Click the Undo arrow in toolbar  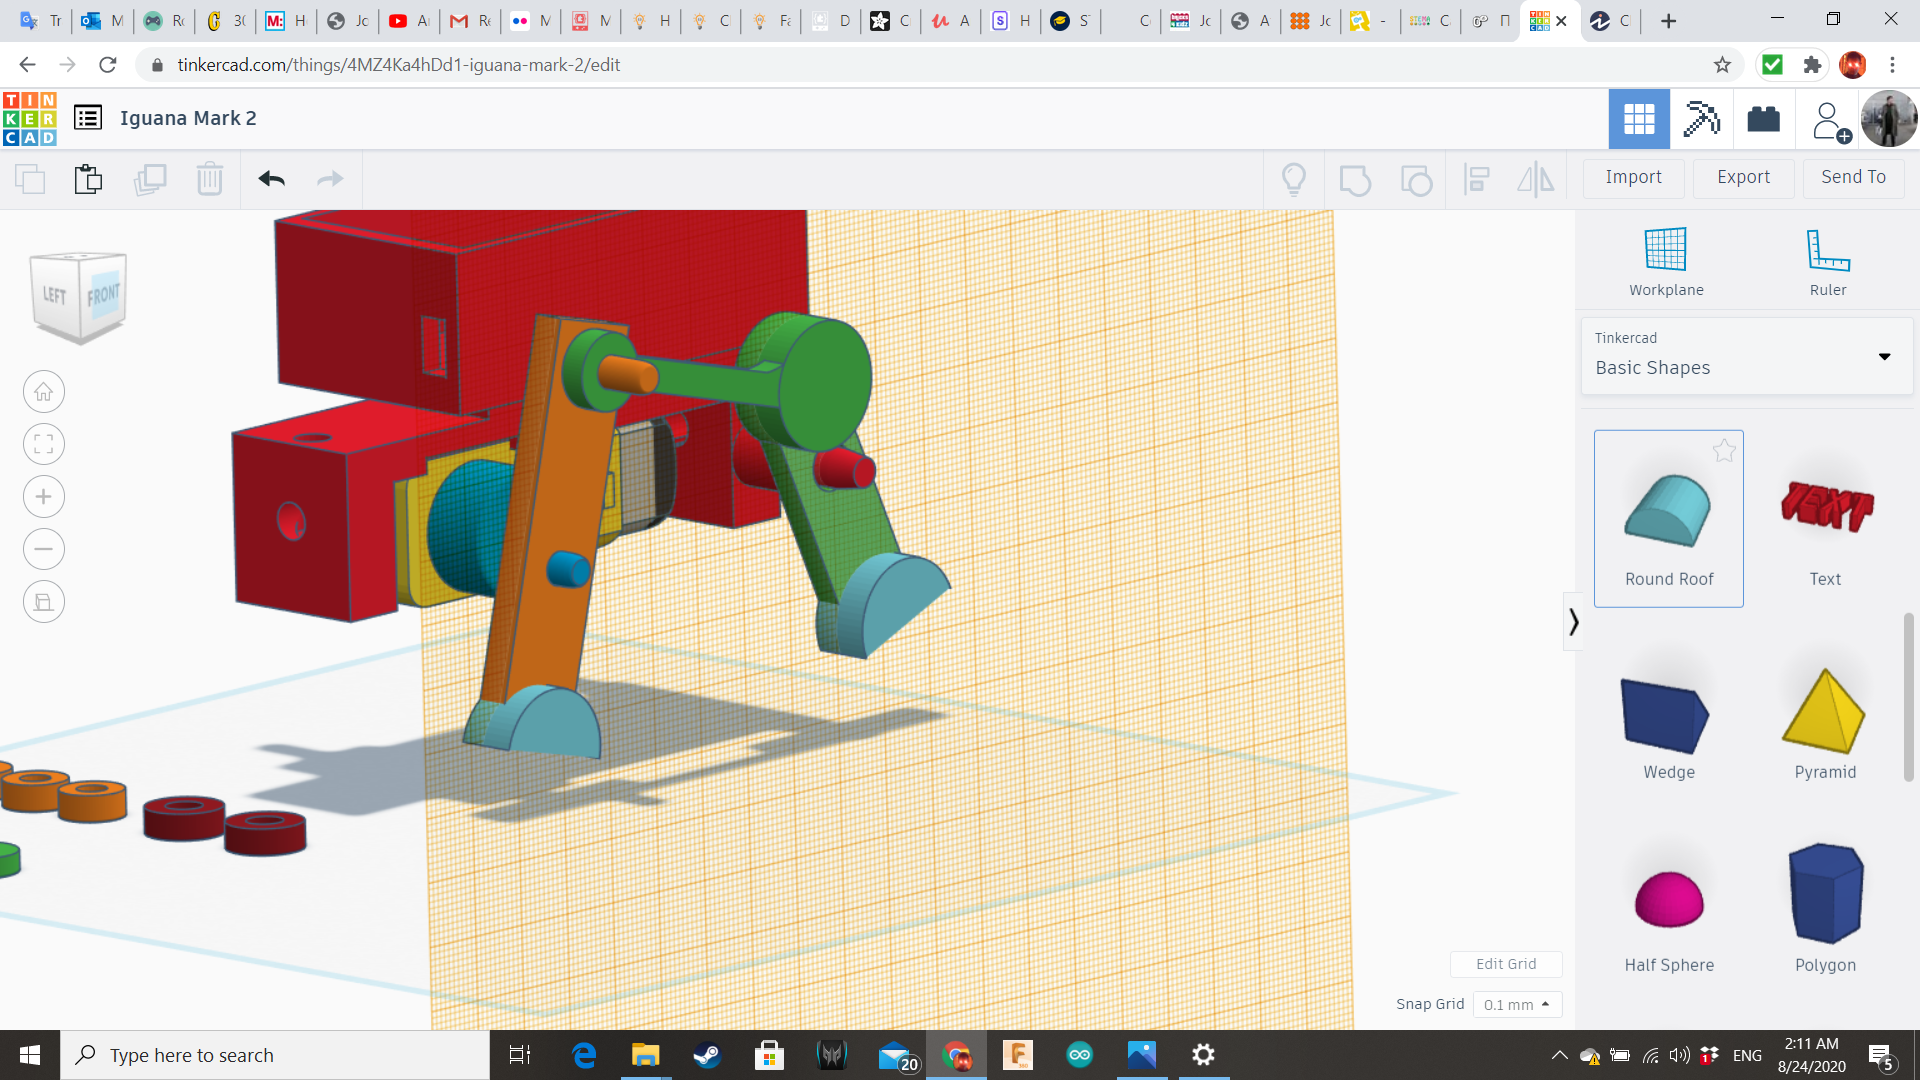click(x=271, y=179)
